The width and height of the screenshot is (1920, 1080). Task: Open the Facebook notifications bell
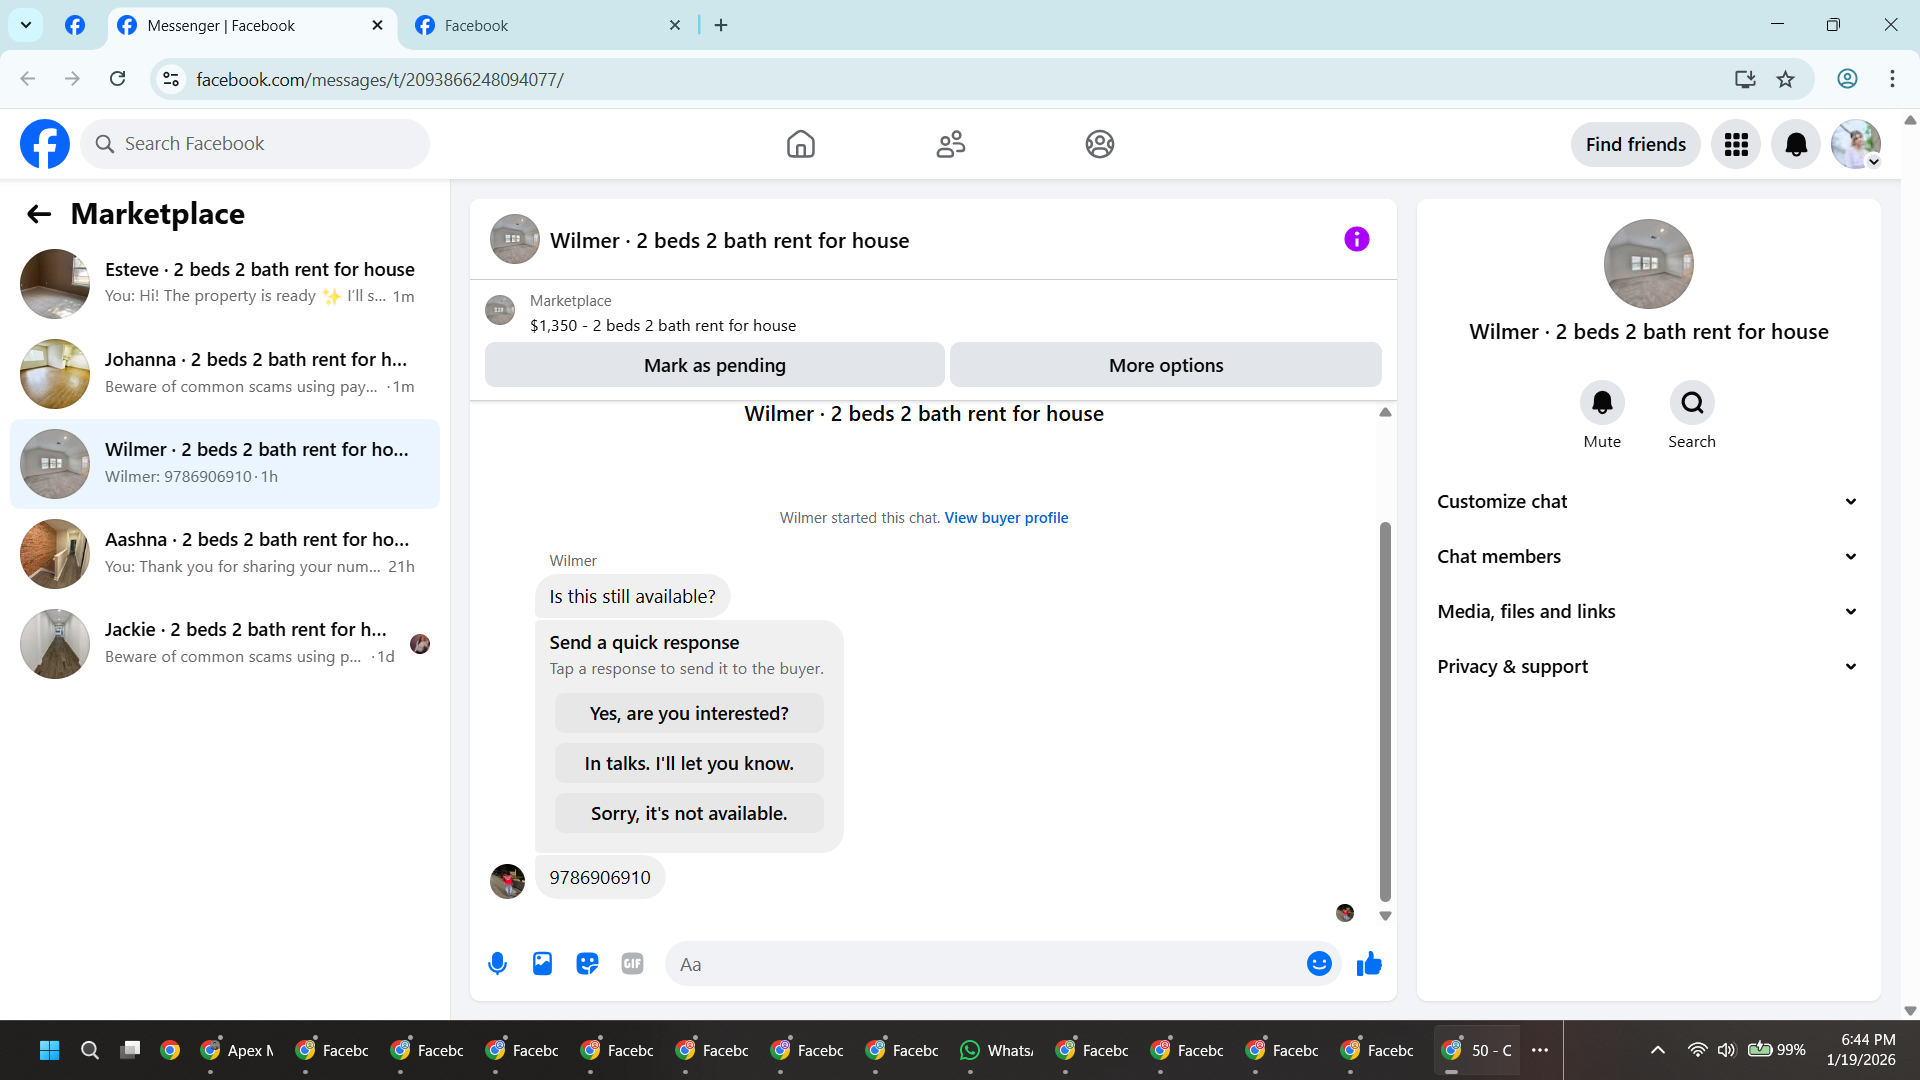tap(1795, 145)
